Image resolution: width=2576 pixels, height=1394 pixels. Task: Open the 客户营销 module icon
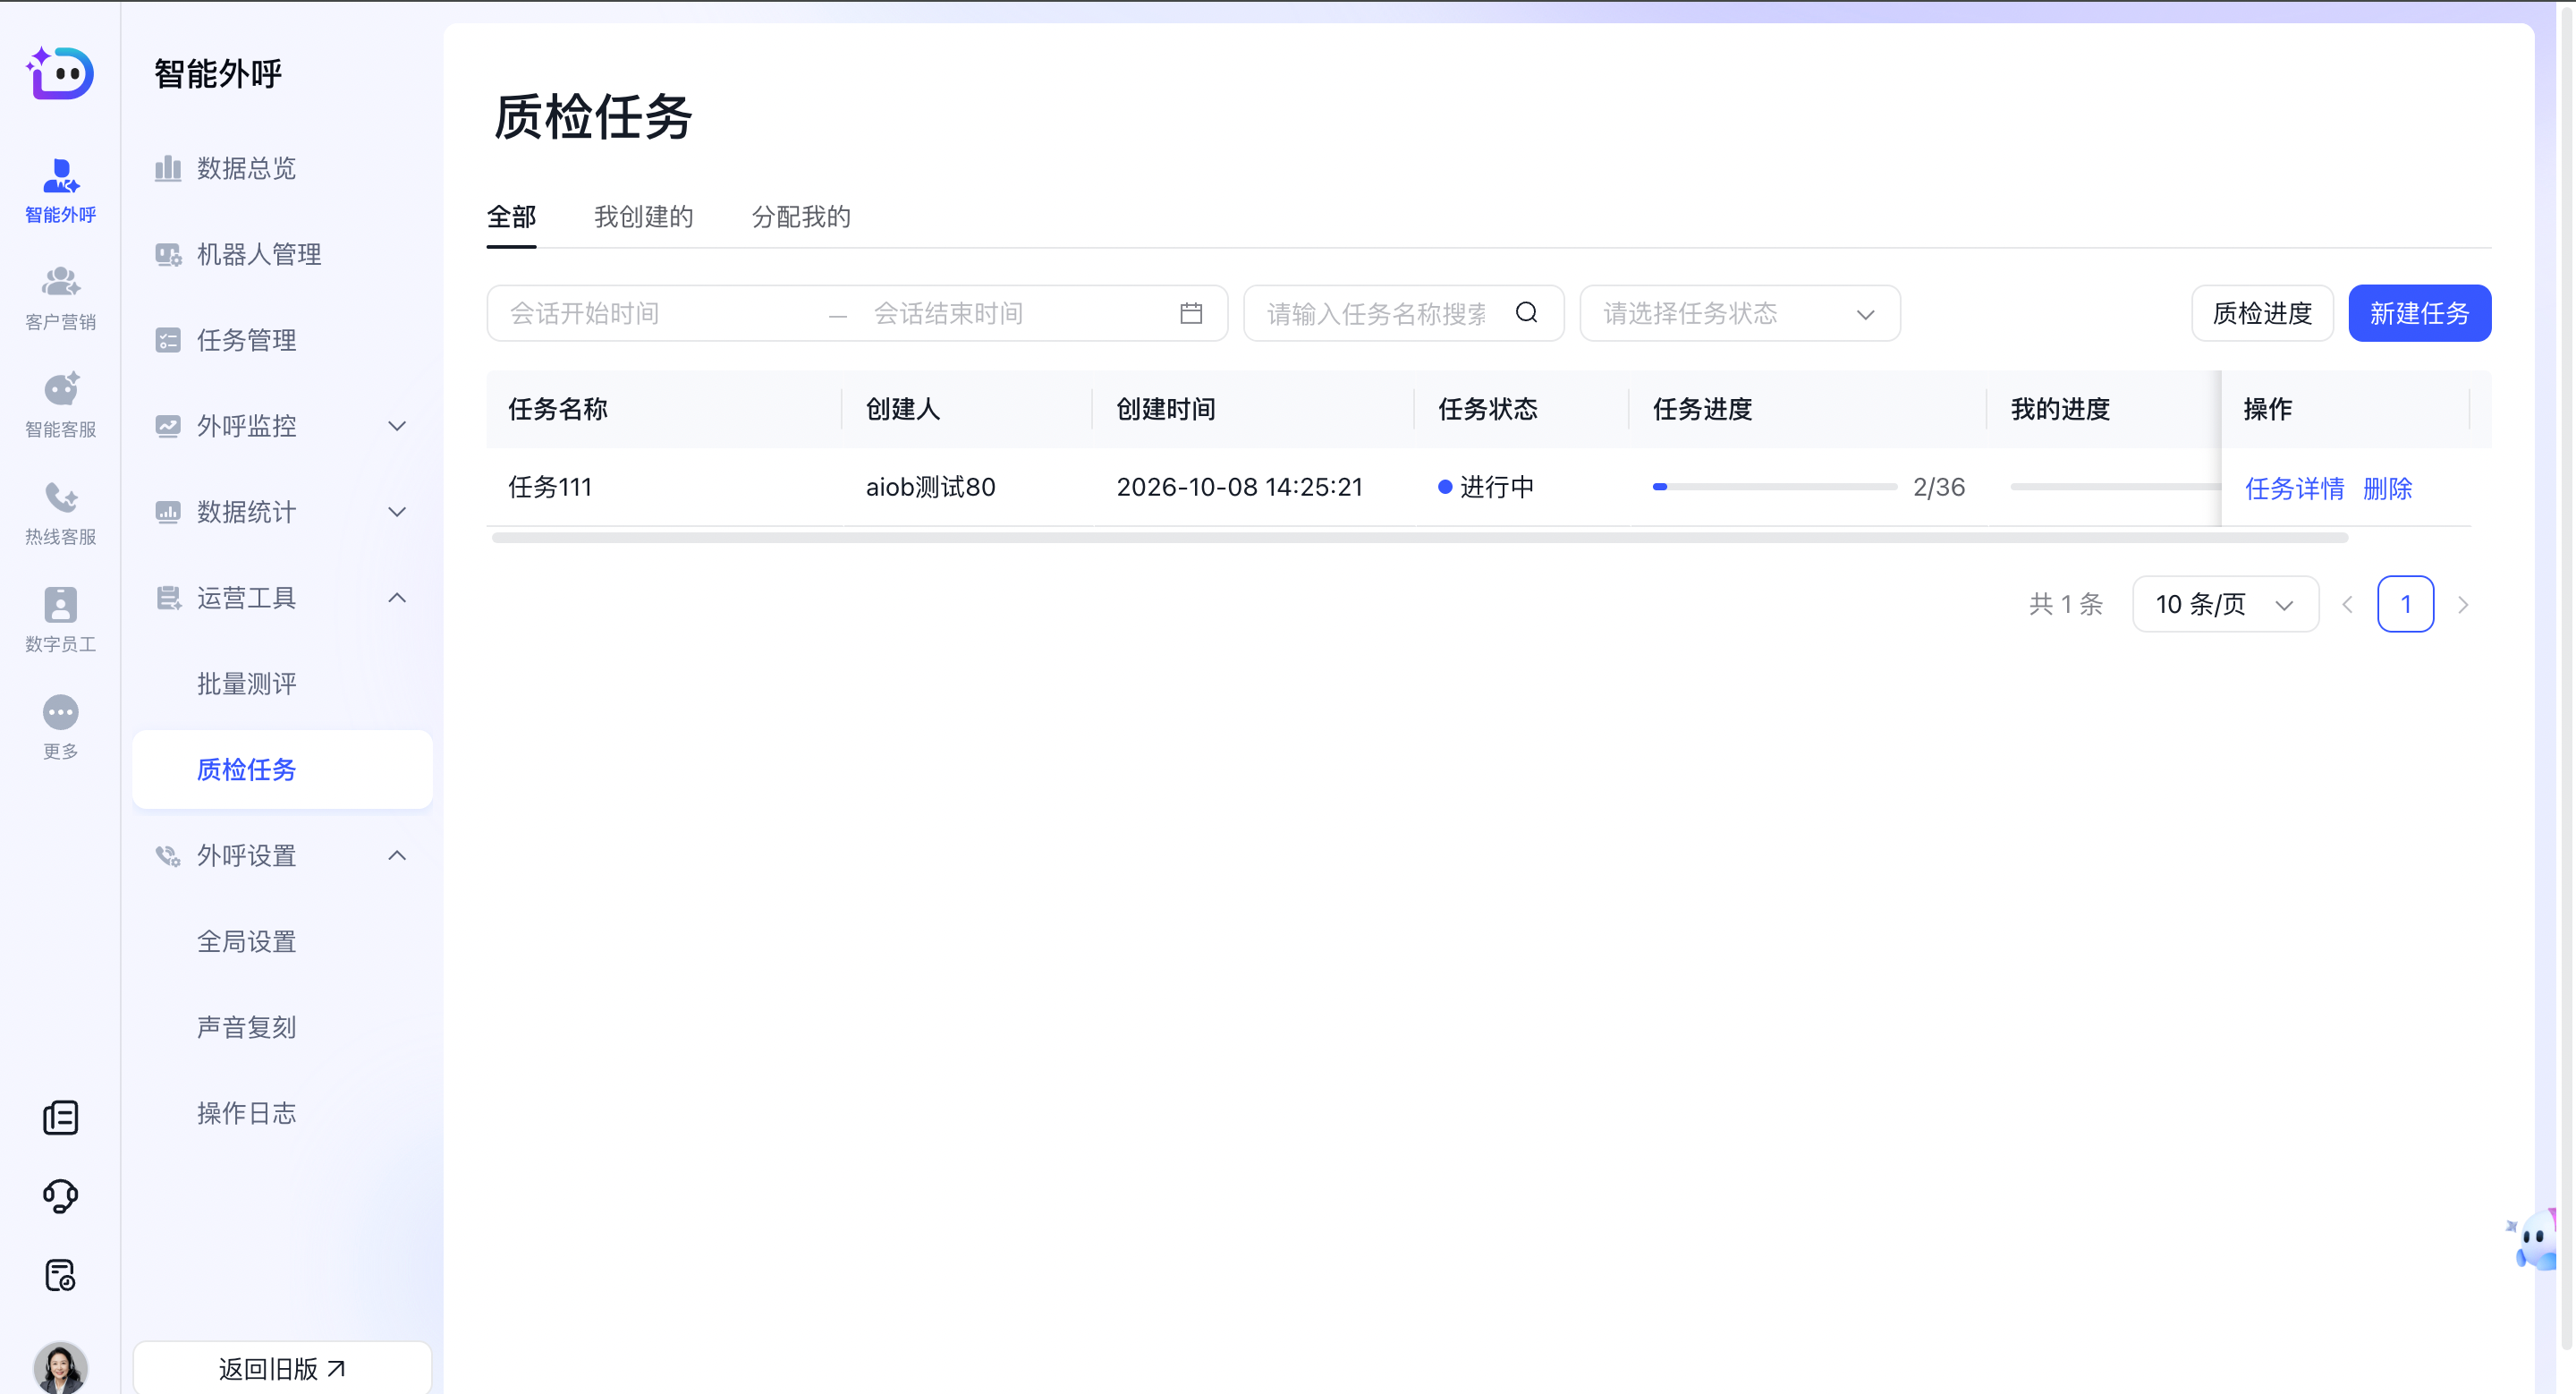(60, 297)
